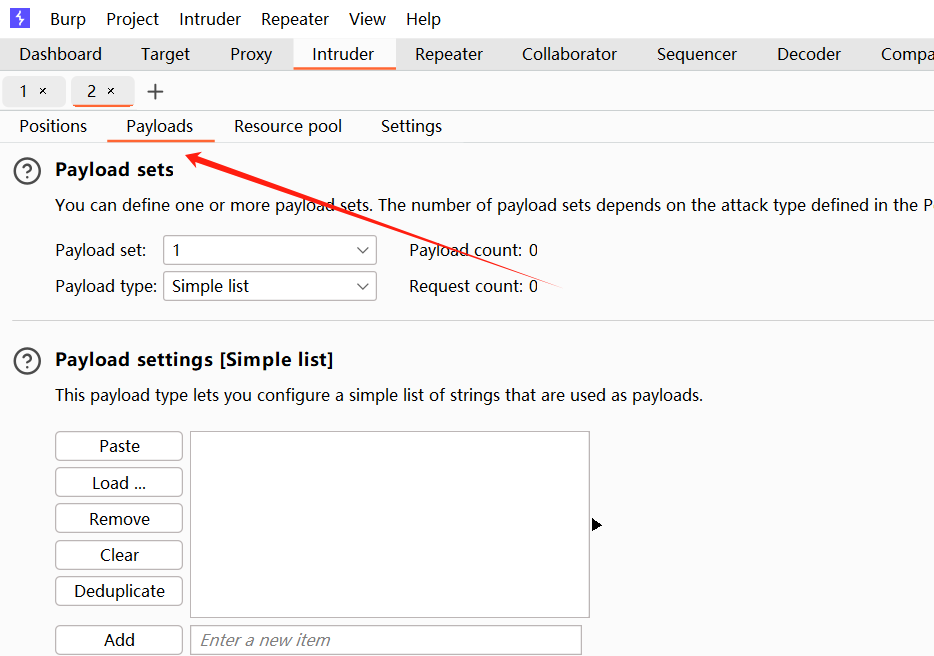The height and width of the screenshot is (656, 934).
Task: Open the Payload set dropdown
Action: [270, 250]
